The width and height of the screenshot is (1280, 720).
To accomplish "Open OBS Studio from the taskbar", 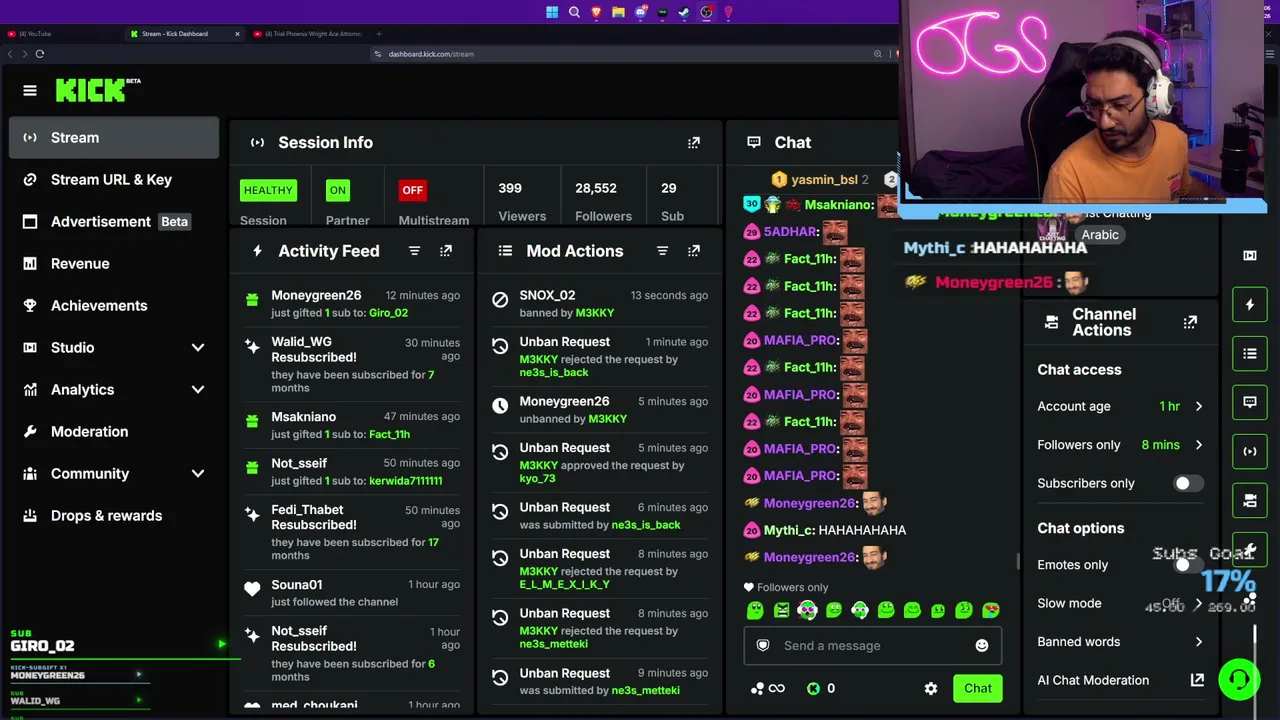I will pyautogui.click(x=706, y=12).
